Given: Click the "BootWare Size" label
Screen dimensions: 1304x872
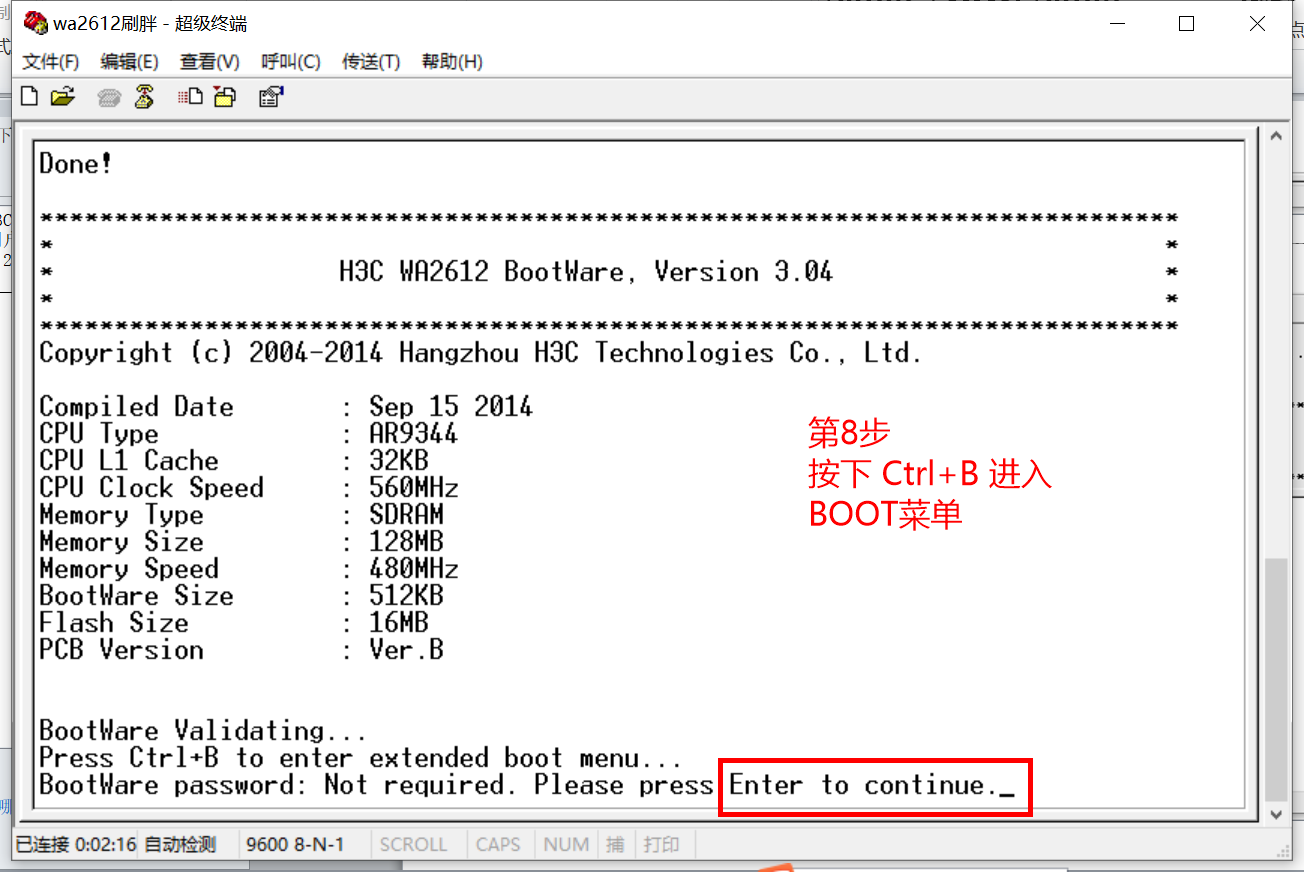Looking at the screenshot, I should point(136,596).
